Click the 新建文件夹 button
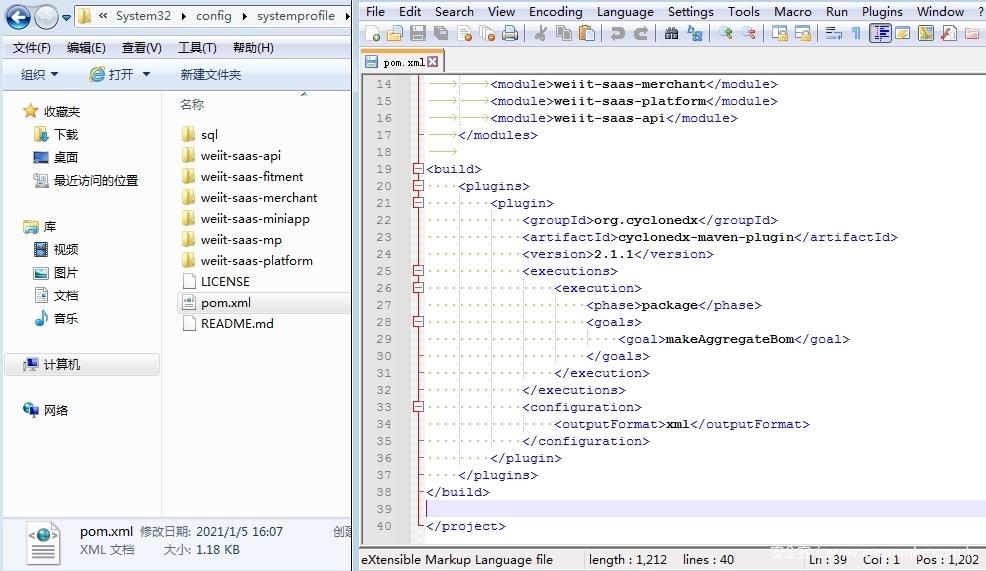Image resolution: width=986 pixels, height=571 pixels. coord(210,75)
